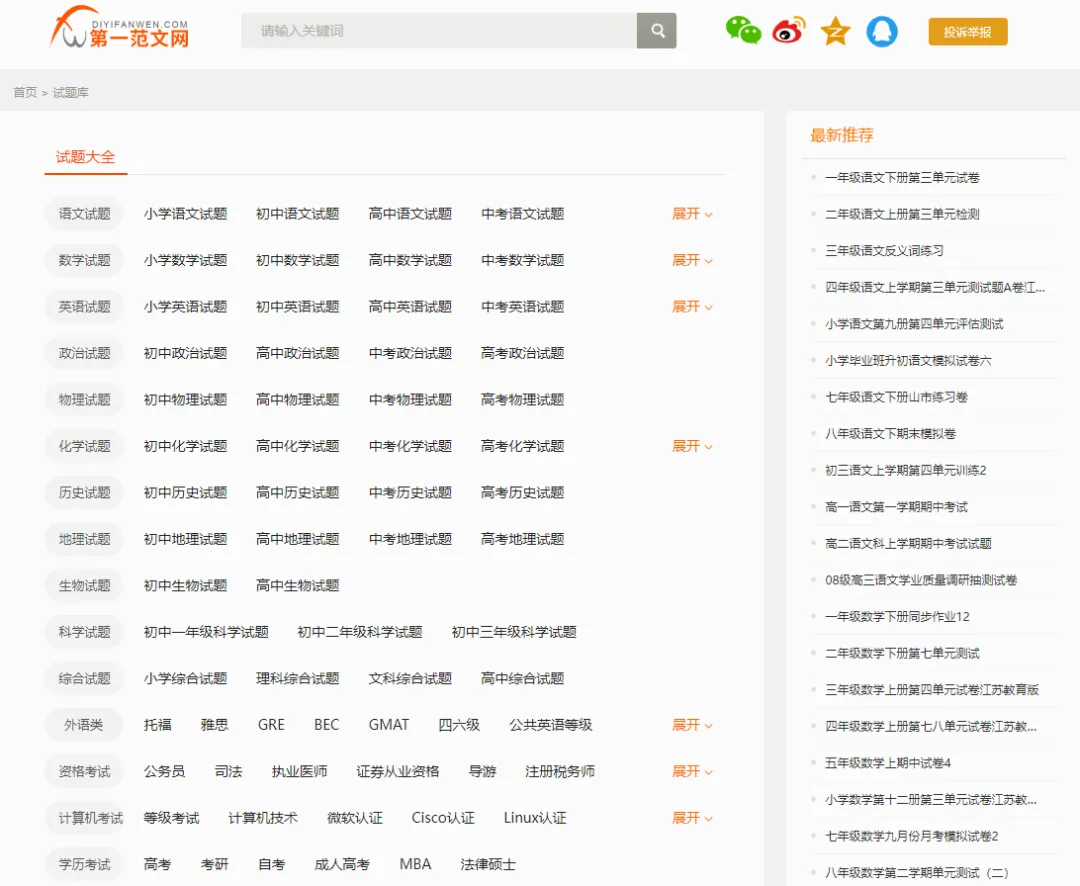The image size is (1080, 886).
Task: Open 高一语文第一学期期中考试
Action: [896, 506]
